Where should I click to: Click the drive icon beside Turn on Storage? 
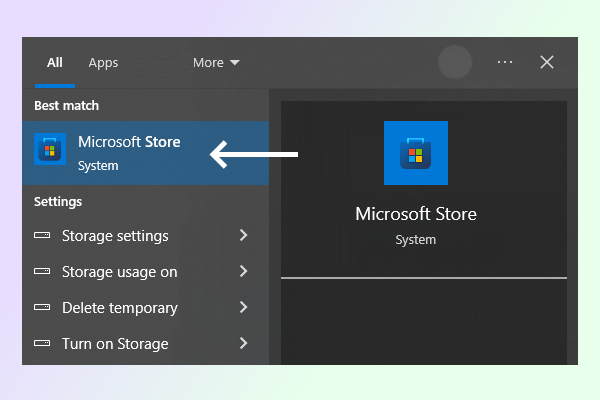coord(42,344)
